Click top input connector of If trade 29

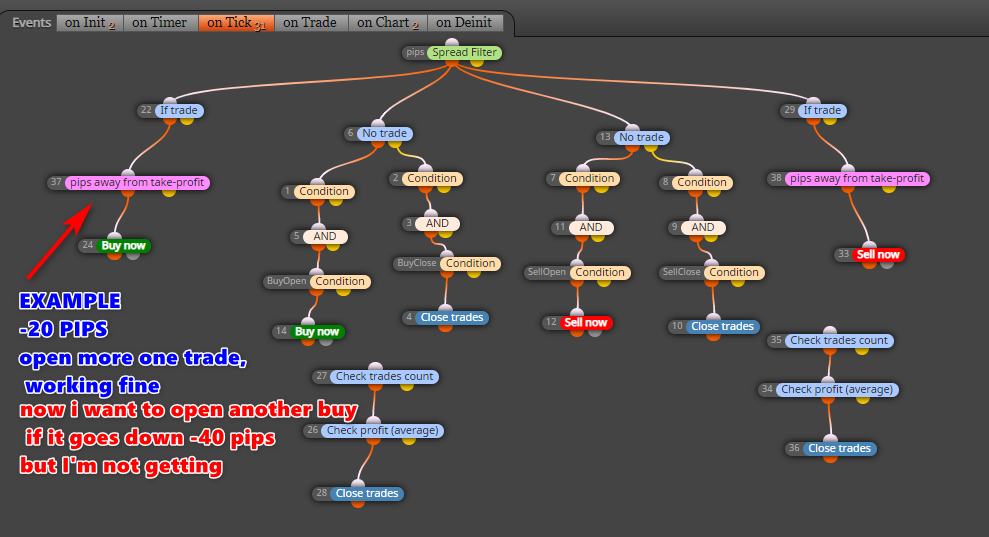[814, 102]
